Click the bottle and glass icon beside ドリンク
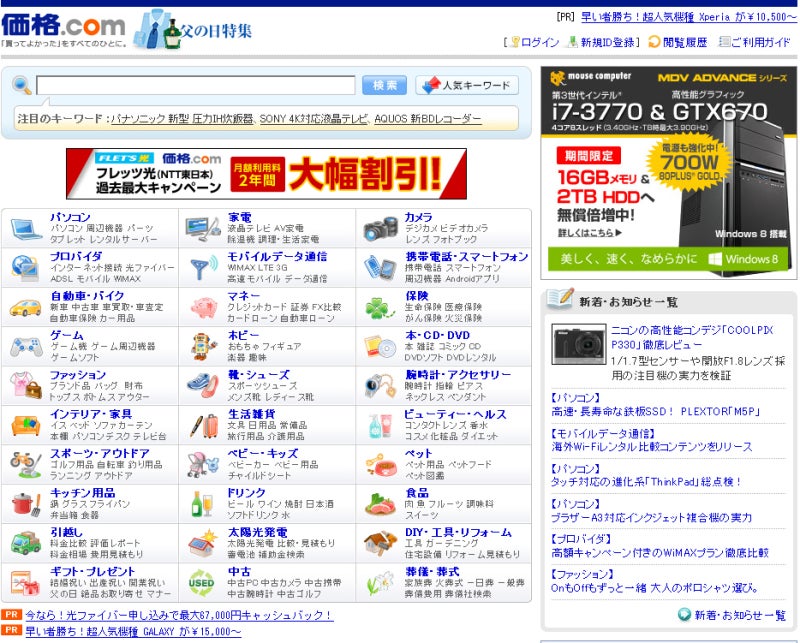Viewport: 800px width, 643px height. [x=202, y=504]
